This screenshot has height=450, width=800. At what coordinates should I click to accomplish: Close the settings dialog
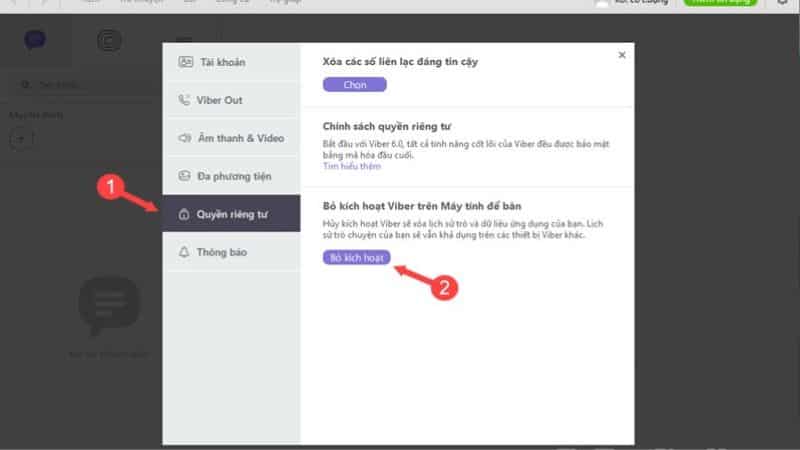point(622,55)
